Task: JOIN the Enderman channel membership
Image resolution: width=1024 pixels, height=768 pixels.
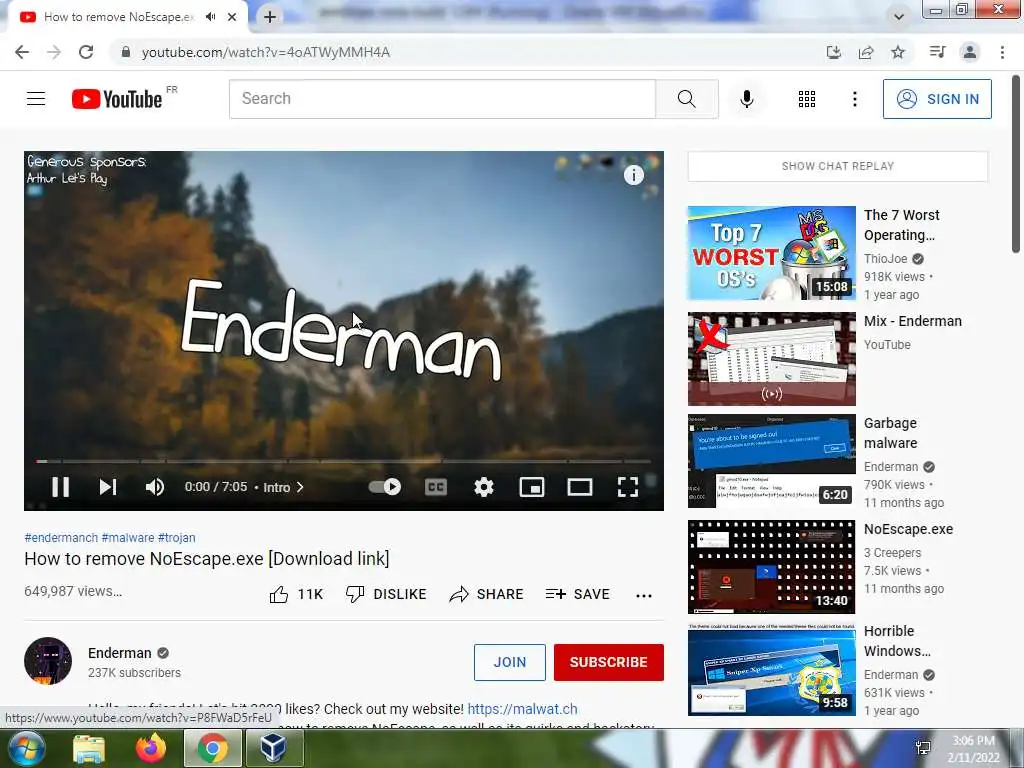Action: click(509, 662)
